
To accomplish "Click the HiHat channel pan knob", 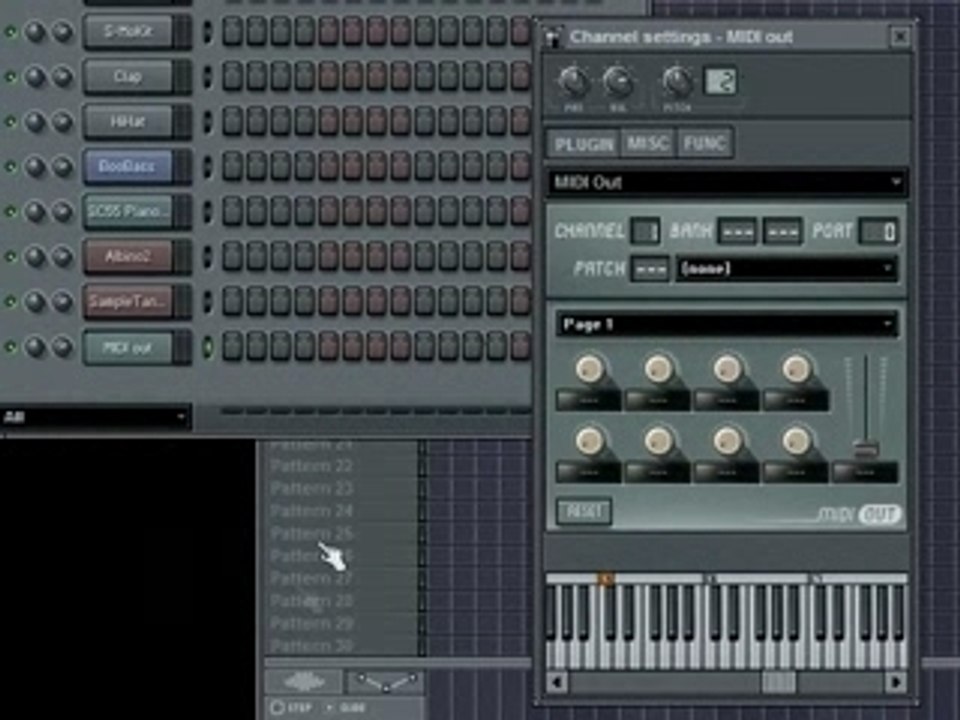I will point(36,121).
